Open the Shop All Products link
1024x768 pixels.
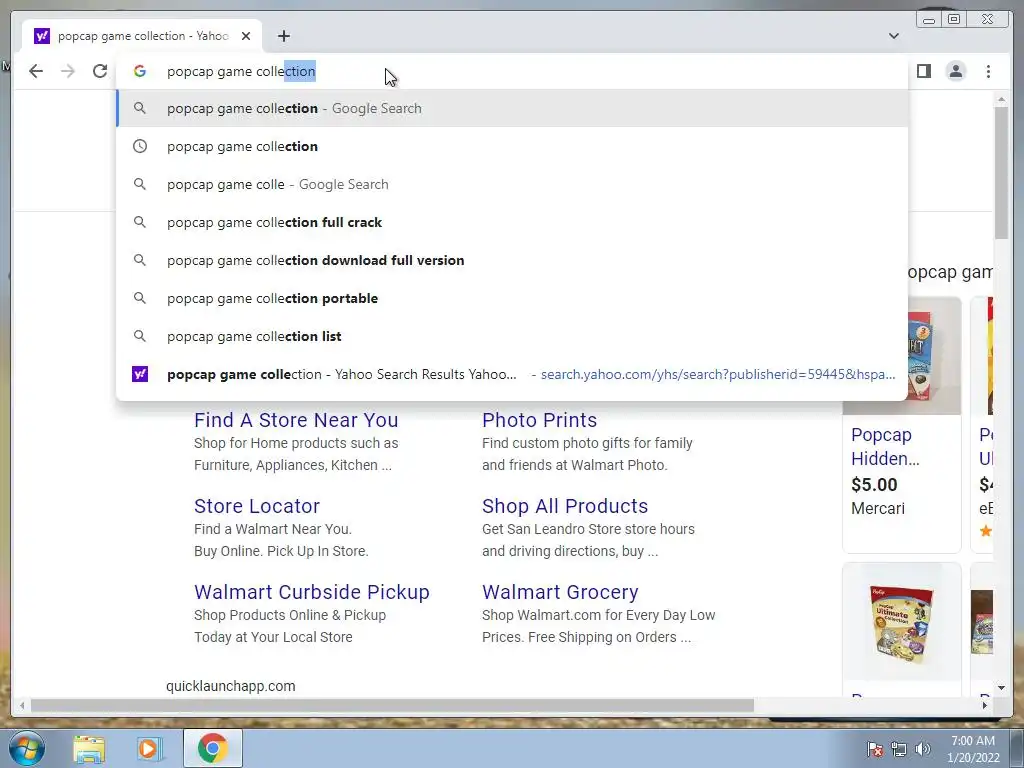click(565, 506)
